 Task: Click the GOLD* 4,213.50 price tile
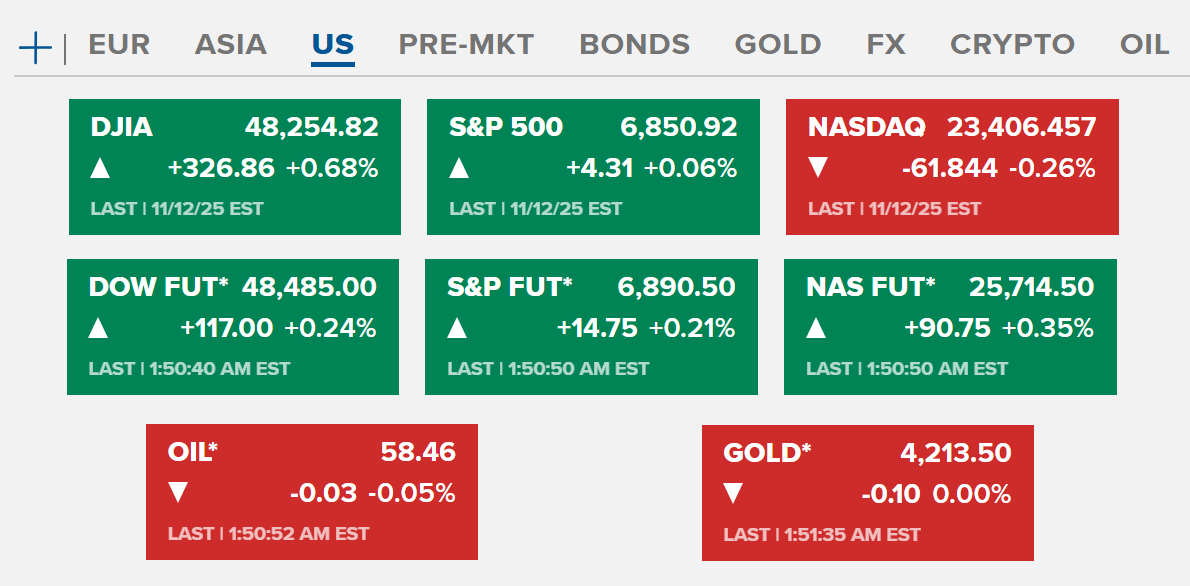tap(867, 493)
